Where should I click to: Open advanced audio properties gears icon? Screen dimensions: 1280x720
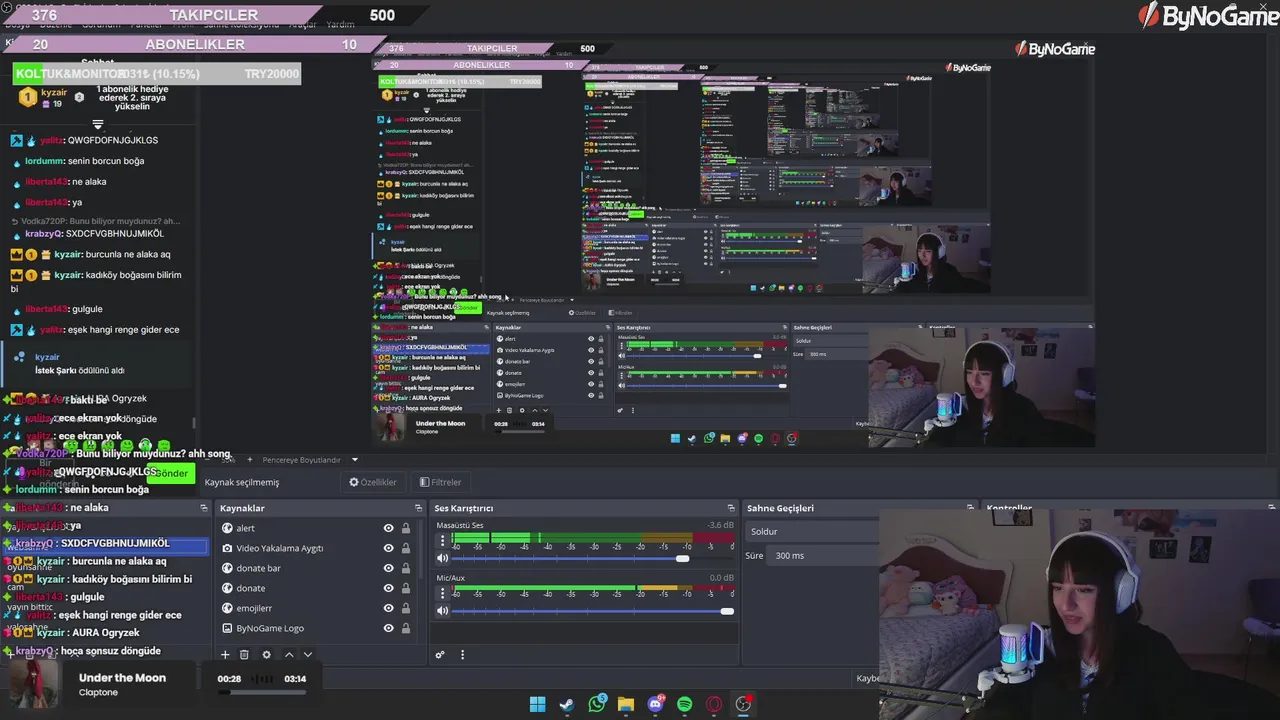point(440,655)
